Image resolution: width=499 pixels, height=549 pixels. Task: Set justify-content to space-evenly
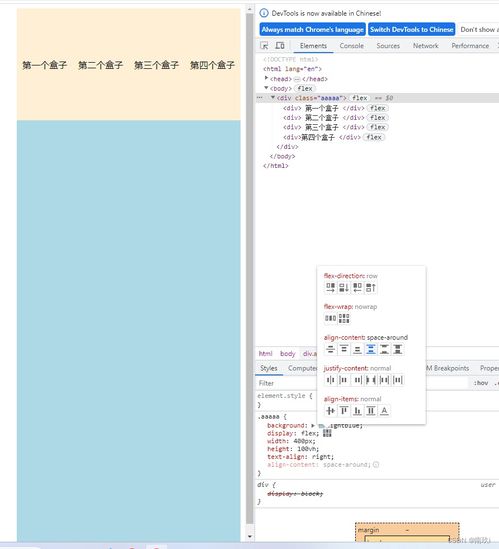[x=397, y=380]
